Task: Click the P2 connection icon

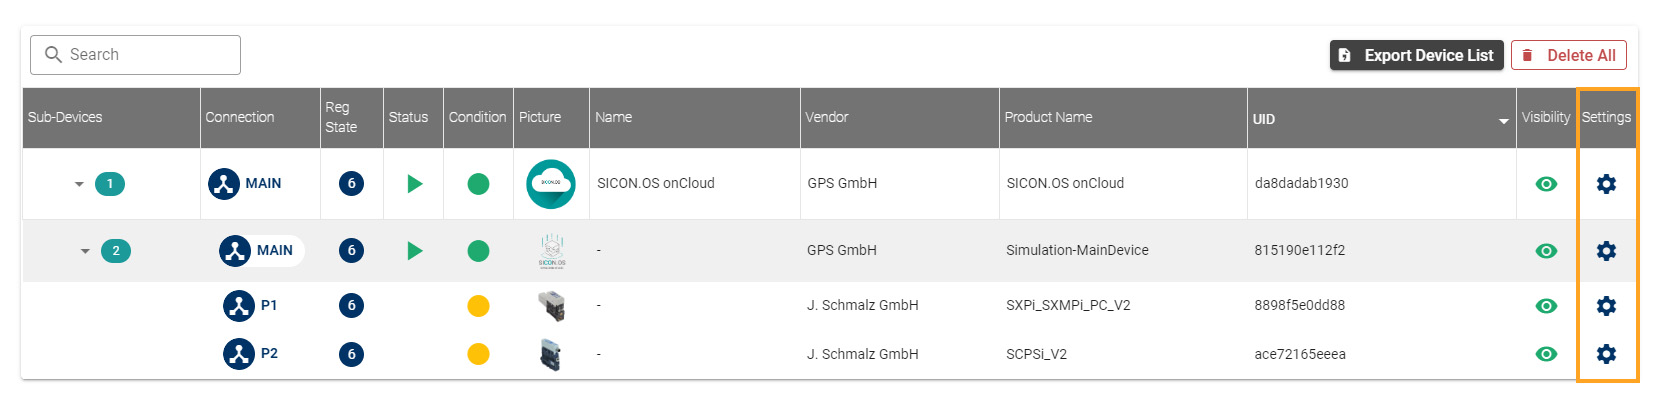Action: tap(239, 354)
